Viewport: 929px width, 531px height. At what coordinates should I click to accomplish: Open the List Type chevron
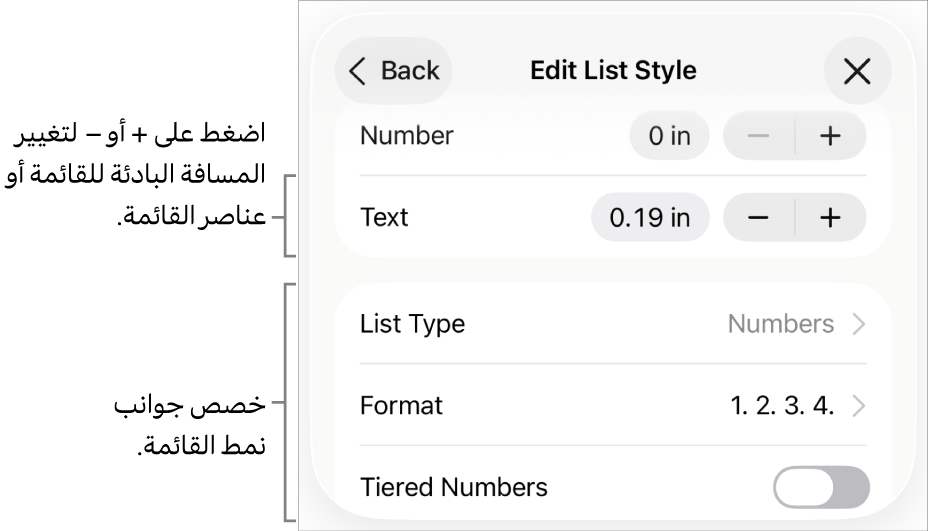click(858, 324)
